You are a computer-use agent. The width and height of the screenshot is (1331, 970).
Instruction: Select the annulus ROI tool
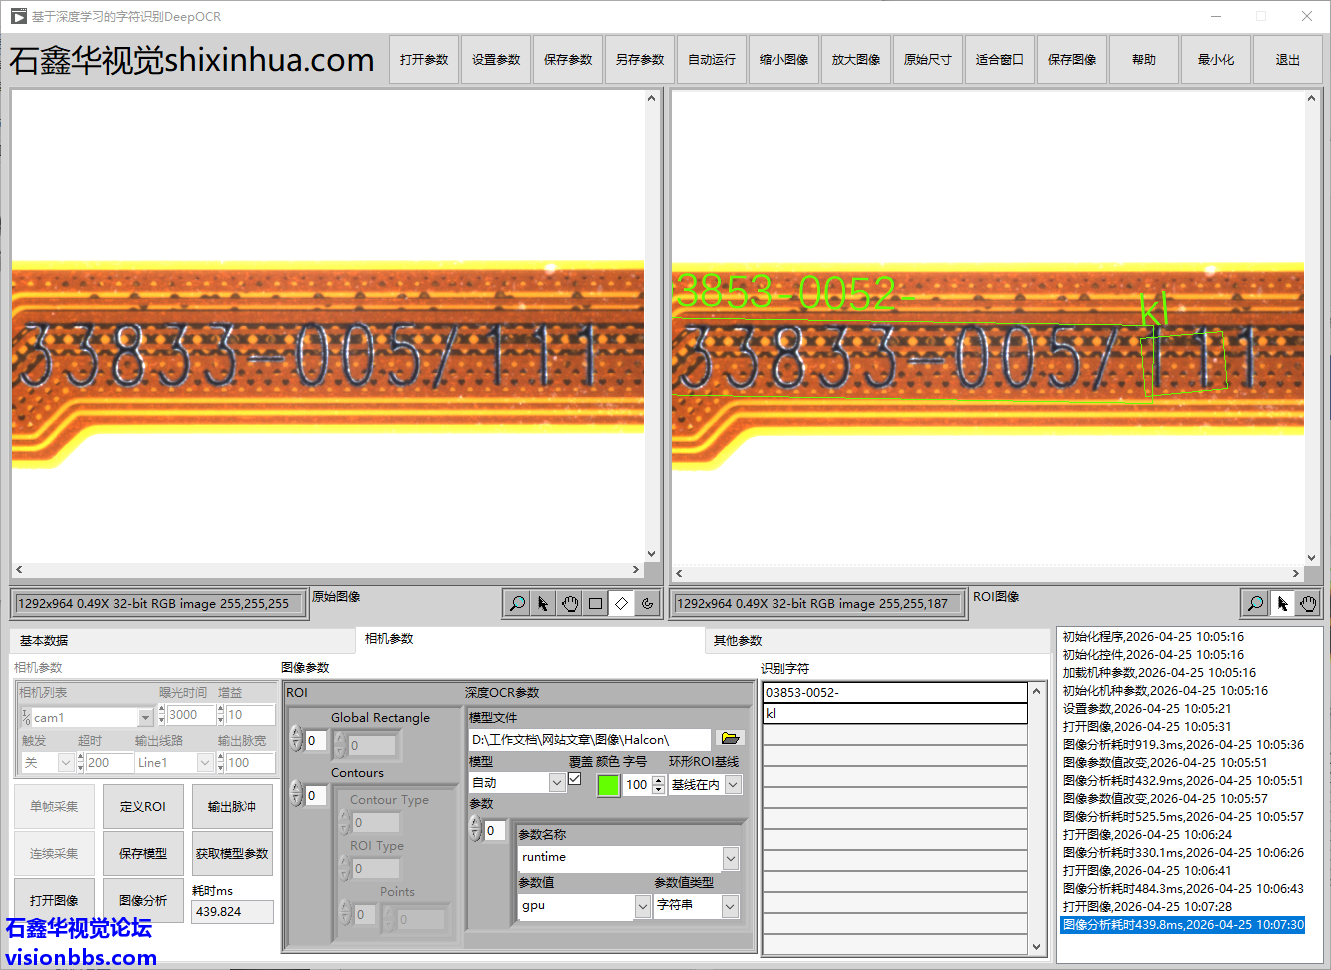click(647, 603)
